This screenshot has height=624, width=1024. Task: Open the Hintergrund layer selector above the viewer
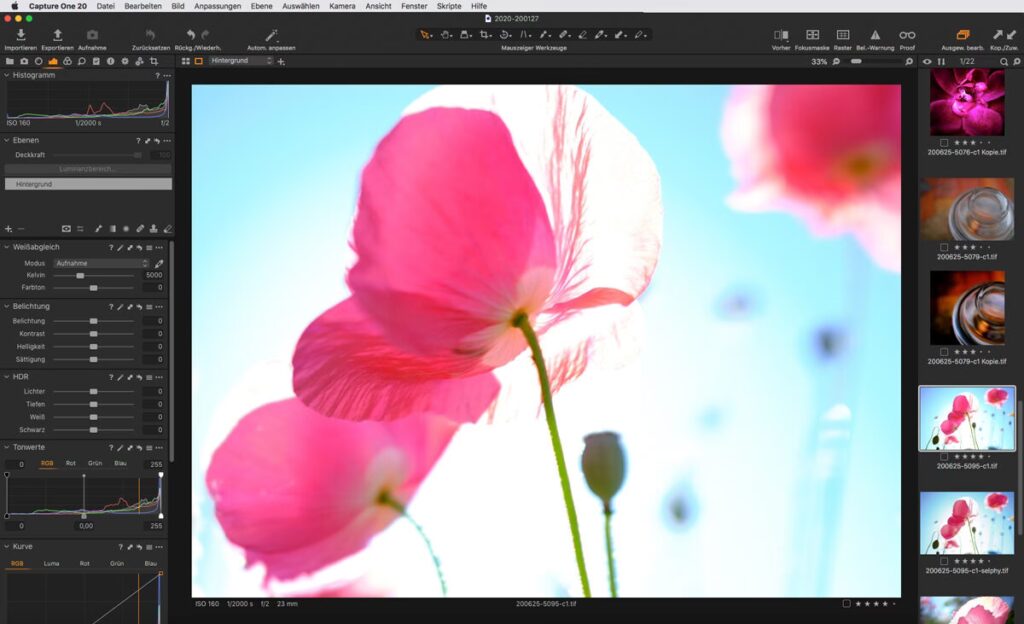[x=241, y=61]
